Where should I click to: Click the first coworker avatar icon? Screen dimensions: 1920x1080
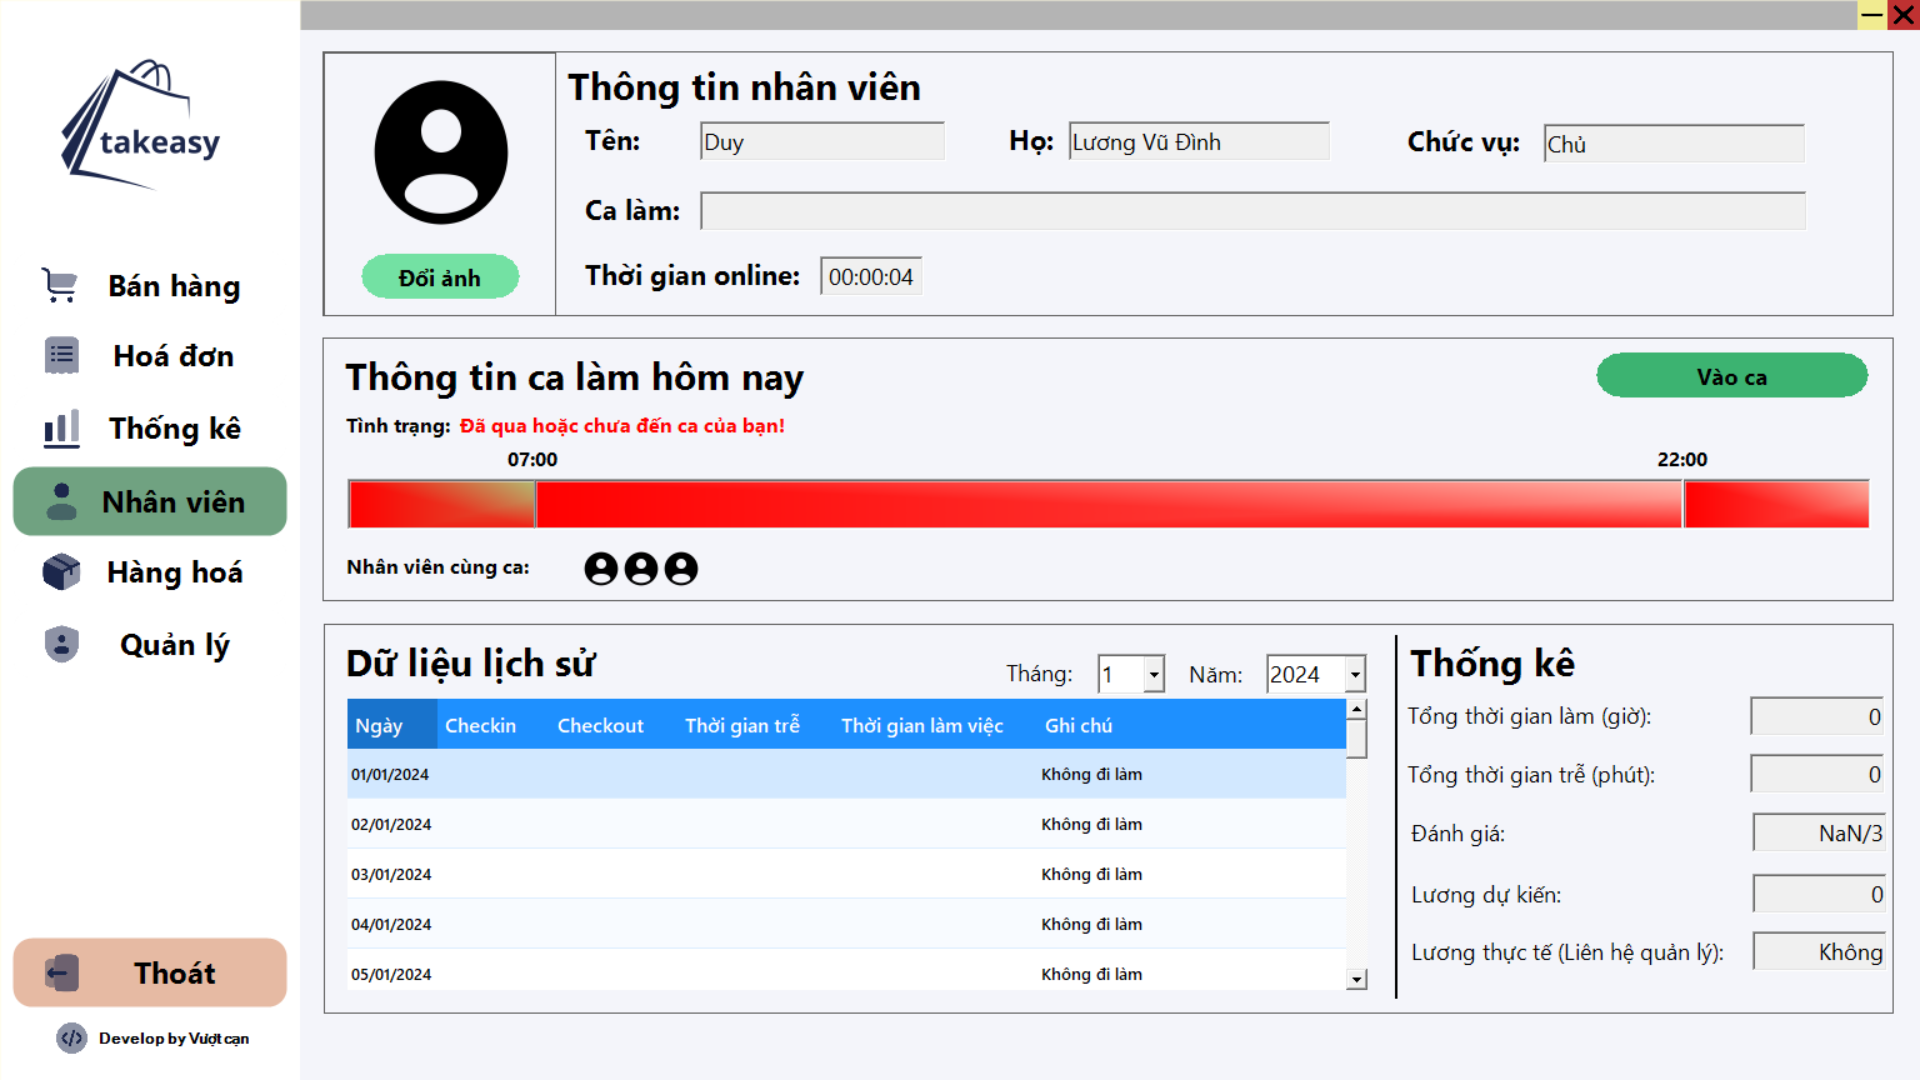pos(600,568)
